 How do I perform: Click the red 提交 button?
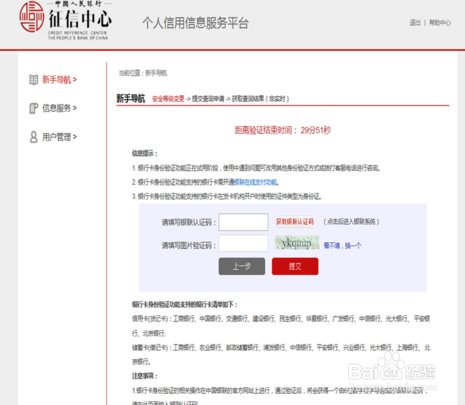[x=295, y=266]
